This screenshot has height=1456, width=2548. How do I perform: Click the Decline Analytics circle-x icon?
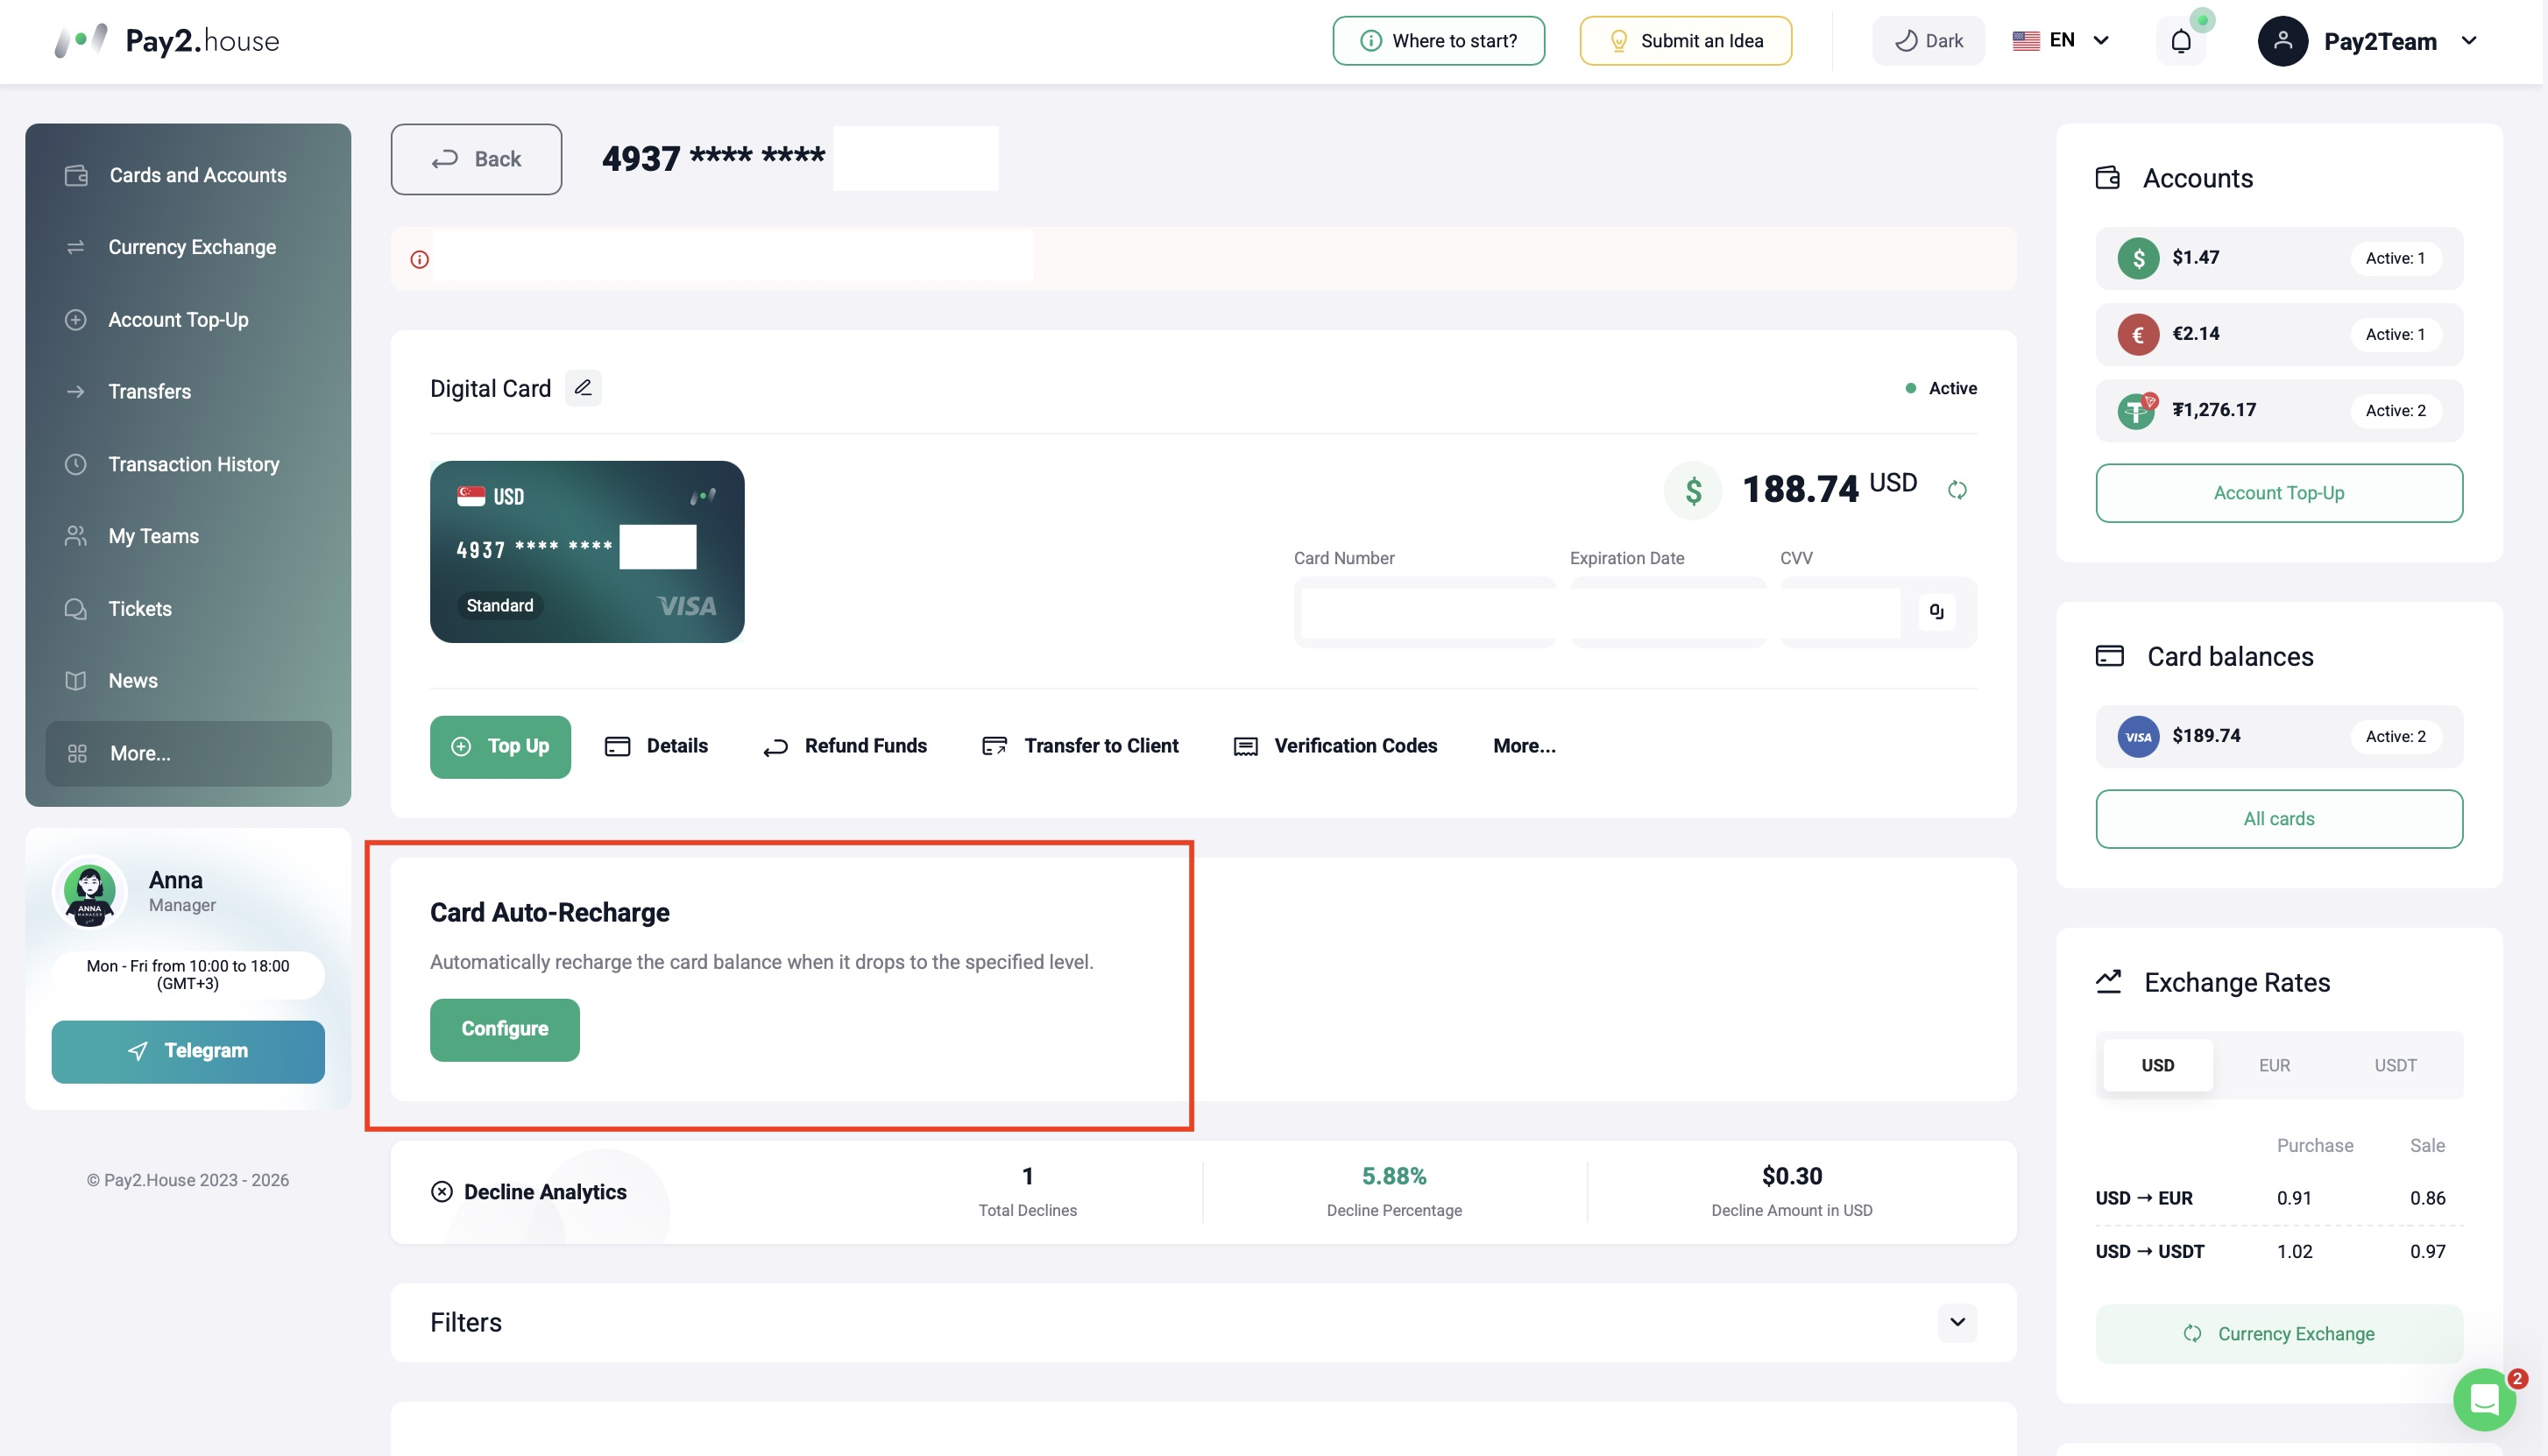click(441, 1191)
